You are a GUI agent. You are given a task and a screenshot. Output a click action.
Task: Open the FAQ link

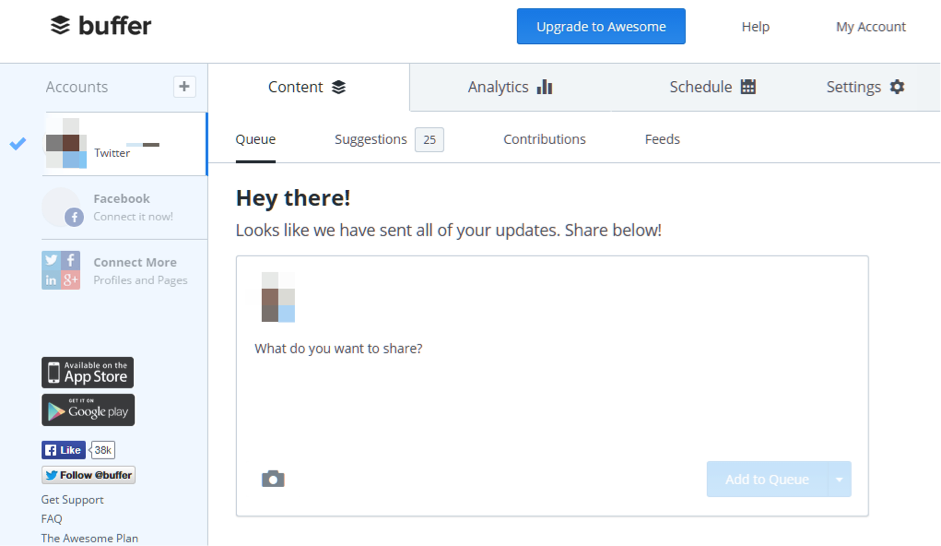click(52, 518)
